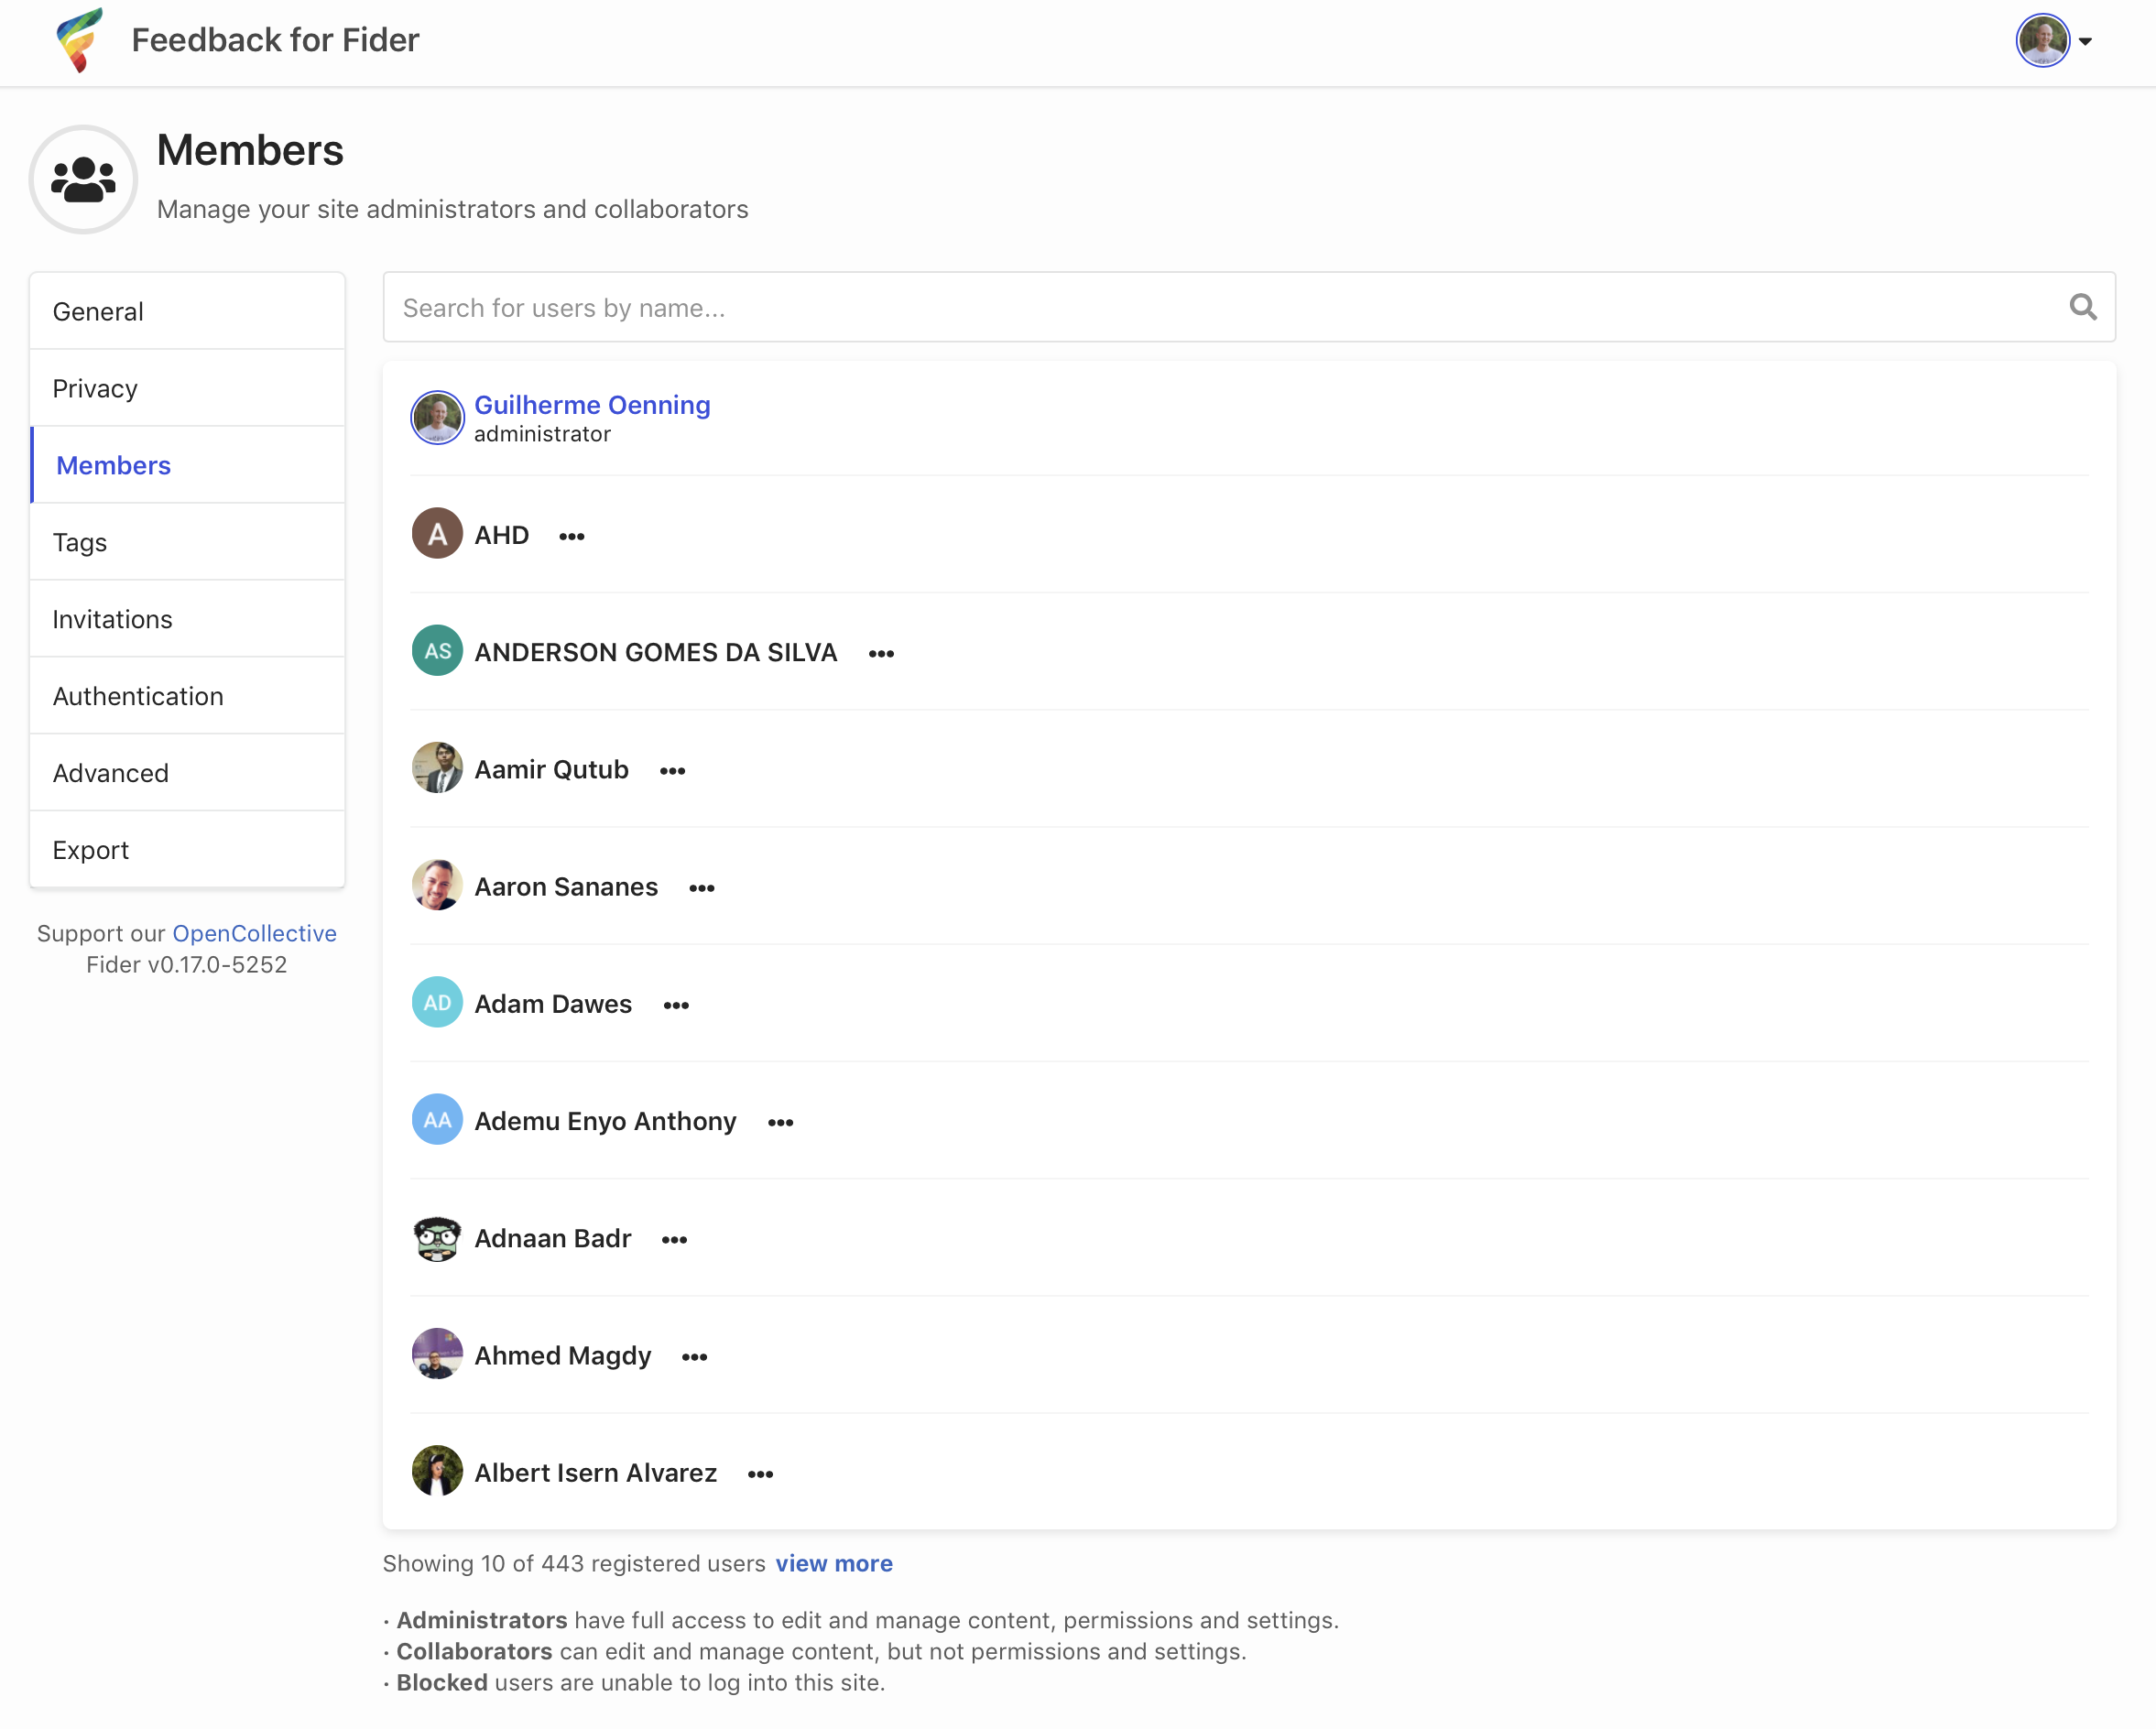Open options dots for Adam Dawes
The height and width of the screenshot is (1729, 2156).
click(x=677, y=1005)
